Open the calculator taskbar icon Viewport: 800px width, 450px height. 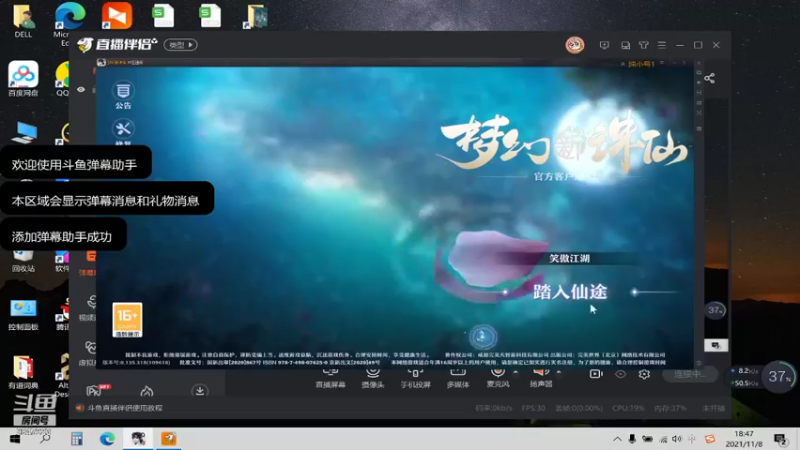(x=77, y=439)
